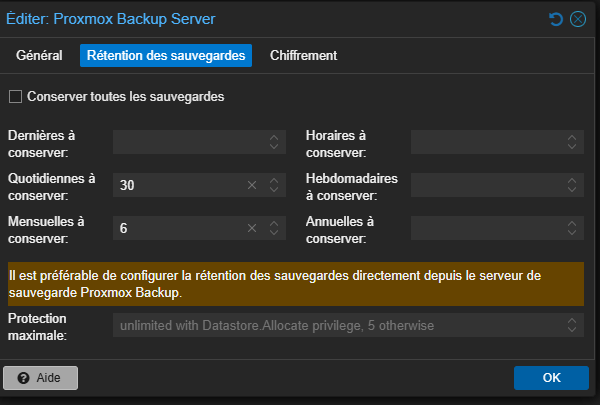Click the reset form icon in title bar
Screen dimensions: 600x405
pos(556,19)
